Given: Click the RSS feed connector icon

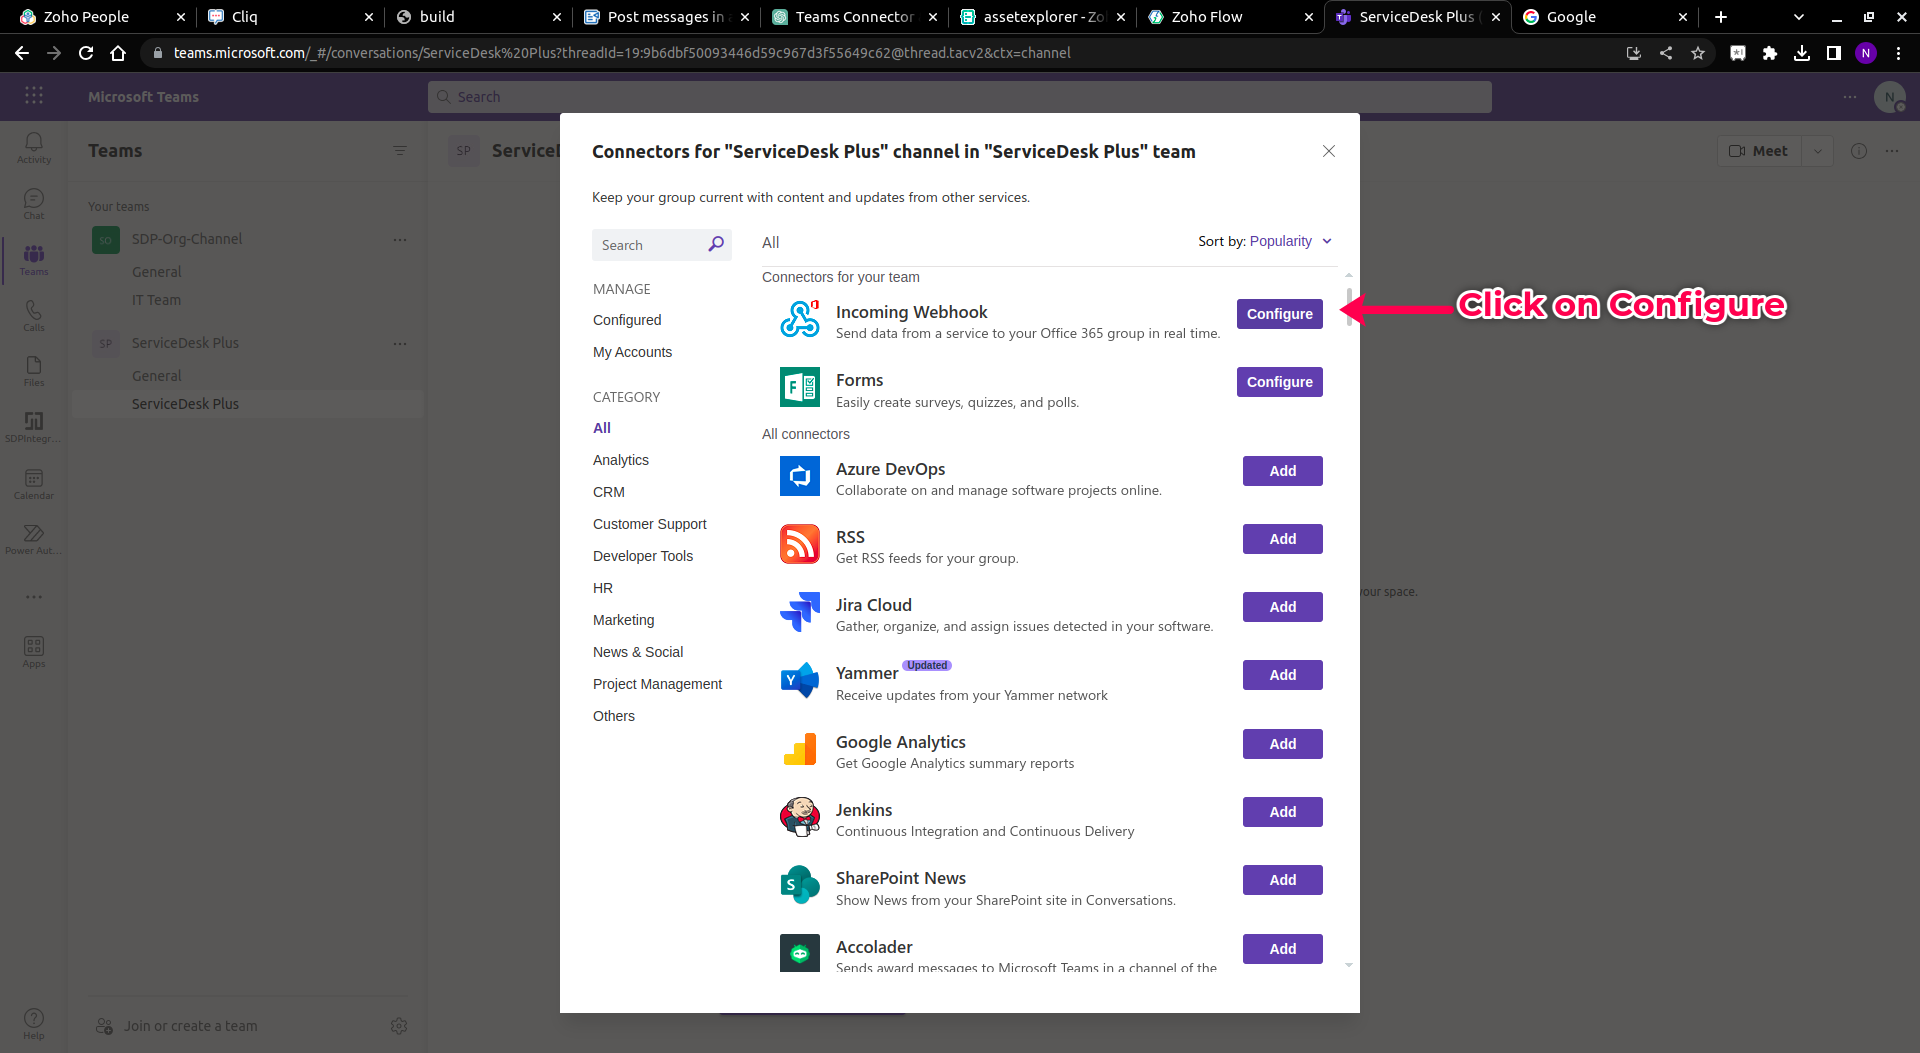Looking at the screenshot, I should 799,544.
